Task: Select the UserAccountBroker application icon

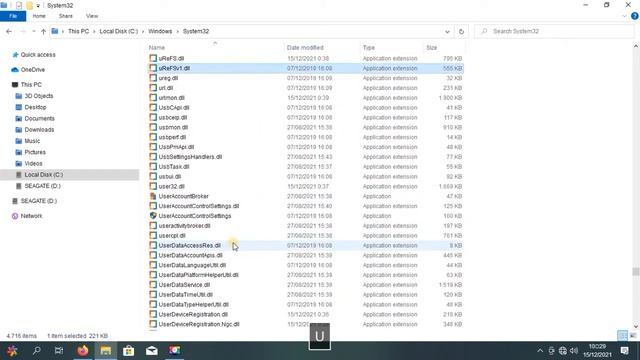Action: pyautogui.click(x=153, y=196)
